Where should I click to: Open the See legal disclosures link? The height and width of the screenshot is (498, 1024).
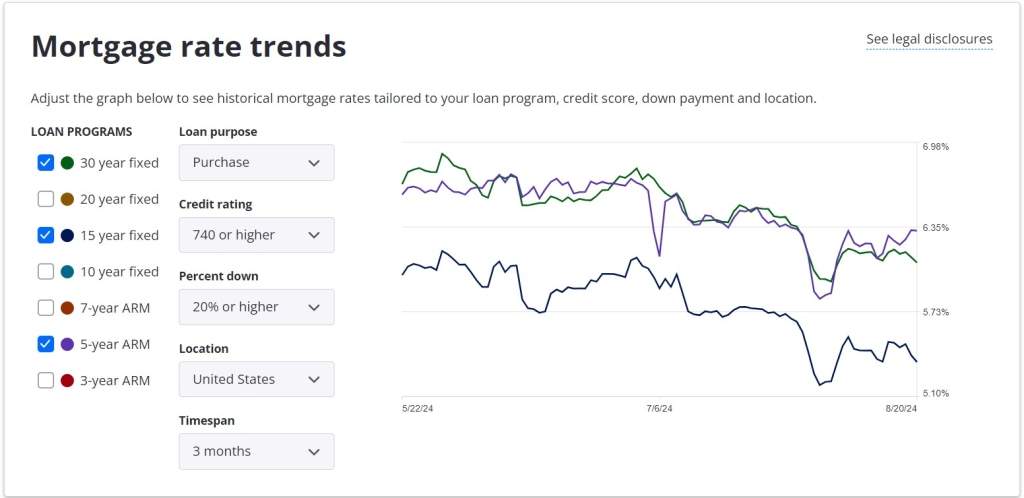point(929,40)
